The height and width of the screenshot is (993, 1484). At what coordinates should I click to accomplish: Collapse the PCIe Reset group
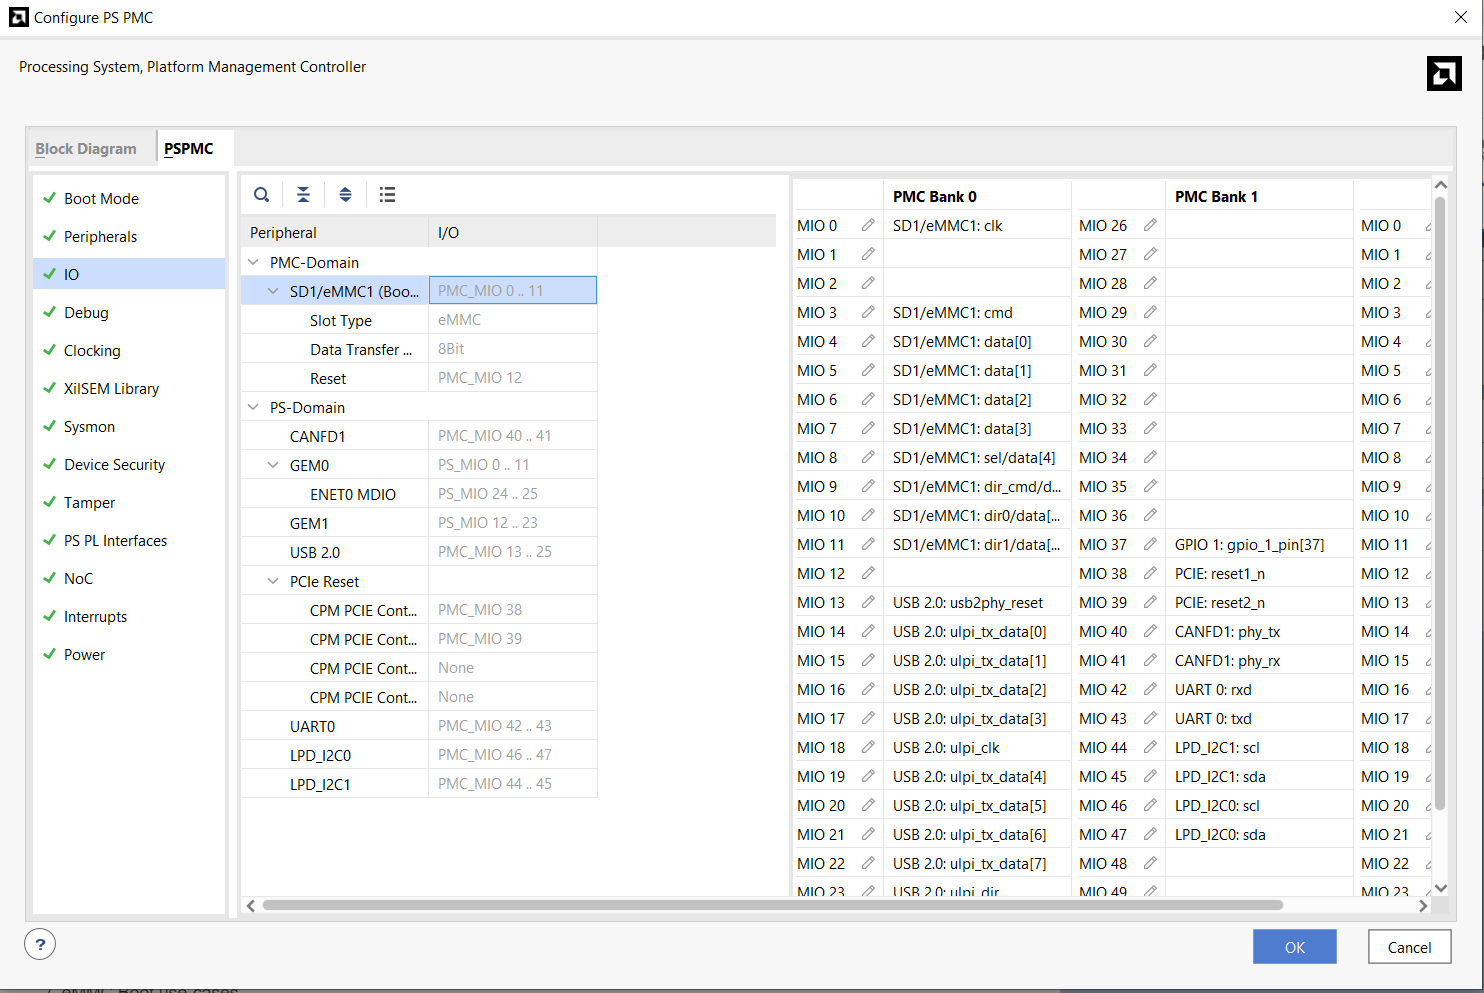click(273, 582)
